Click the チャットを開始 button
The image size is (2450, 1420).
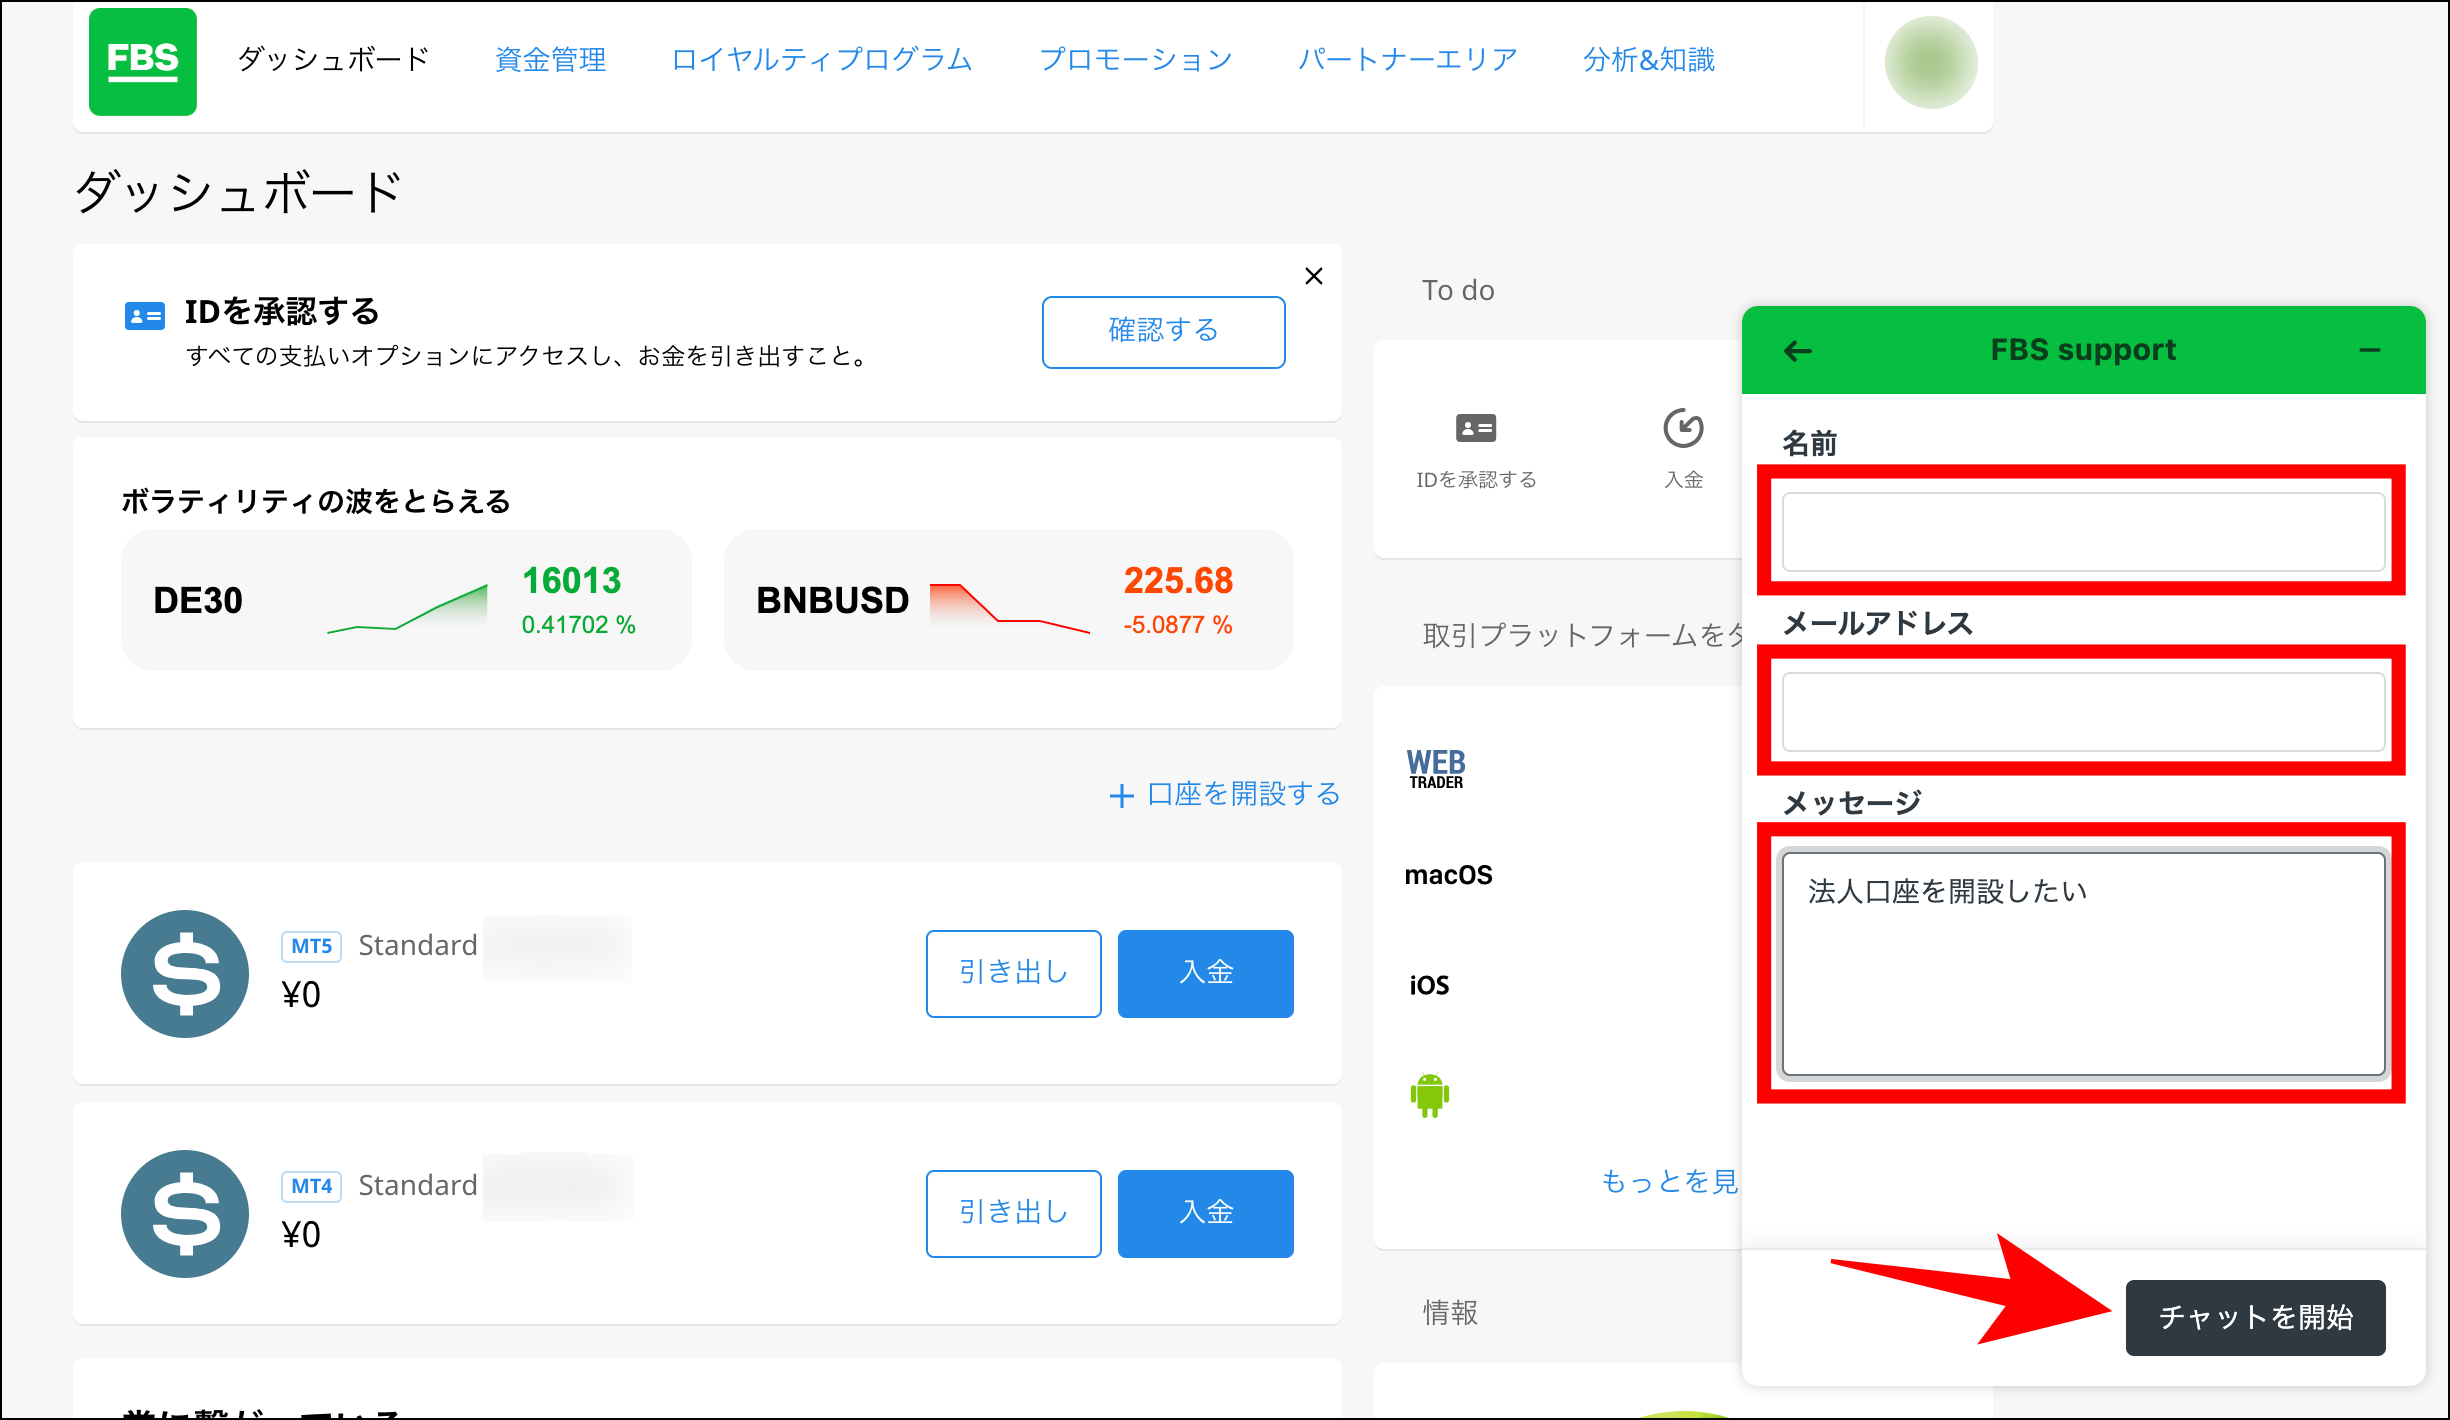click(2256, 1318)
